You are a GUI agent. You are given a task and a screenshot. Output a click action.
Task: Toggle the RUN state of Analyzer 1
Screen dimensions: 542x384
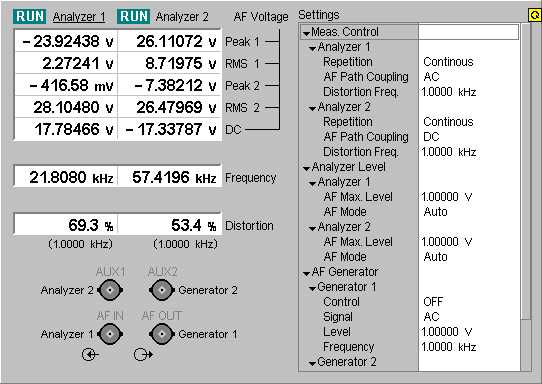(30, 17)
